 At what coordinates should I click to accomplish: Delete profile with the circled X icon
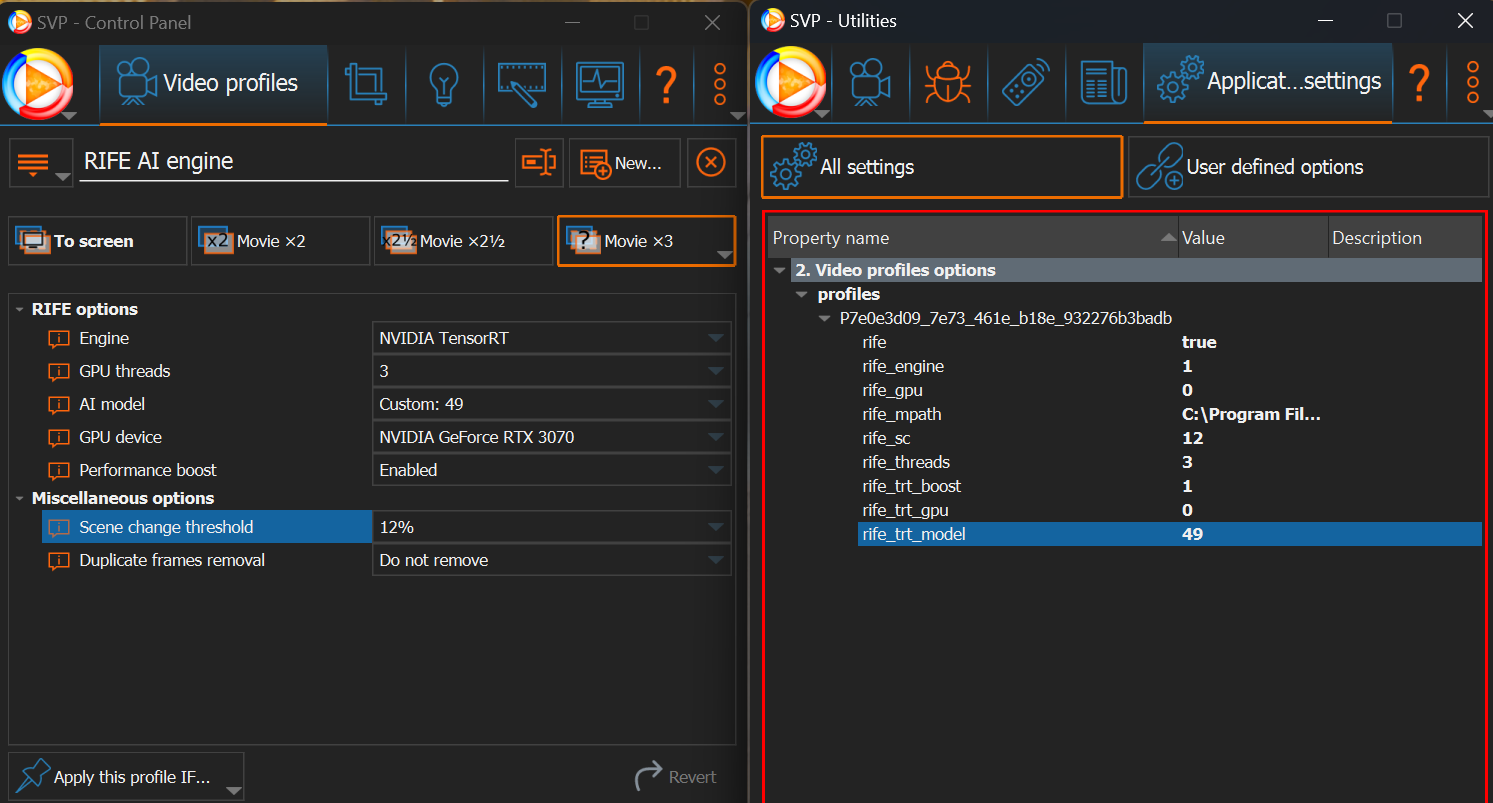coord(710,163)
